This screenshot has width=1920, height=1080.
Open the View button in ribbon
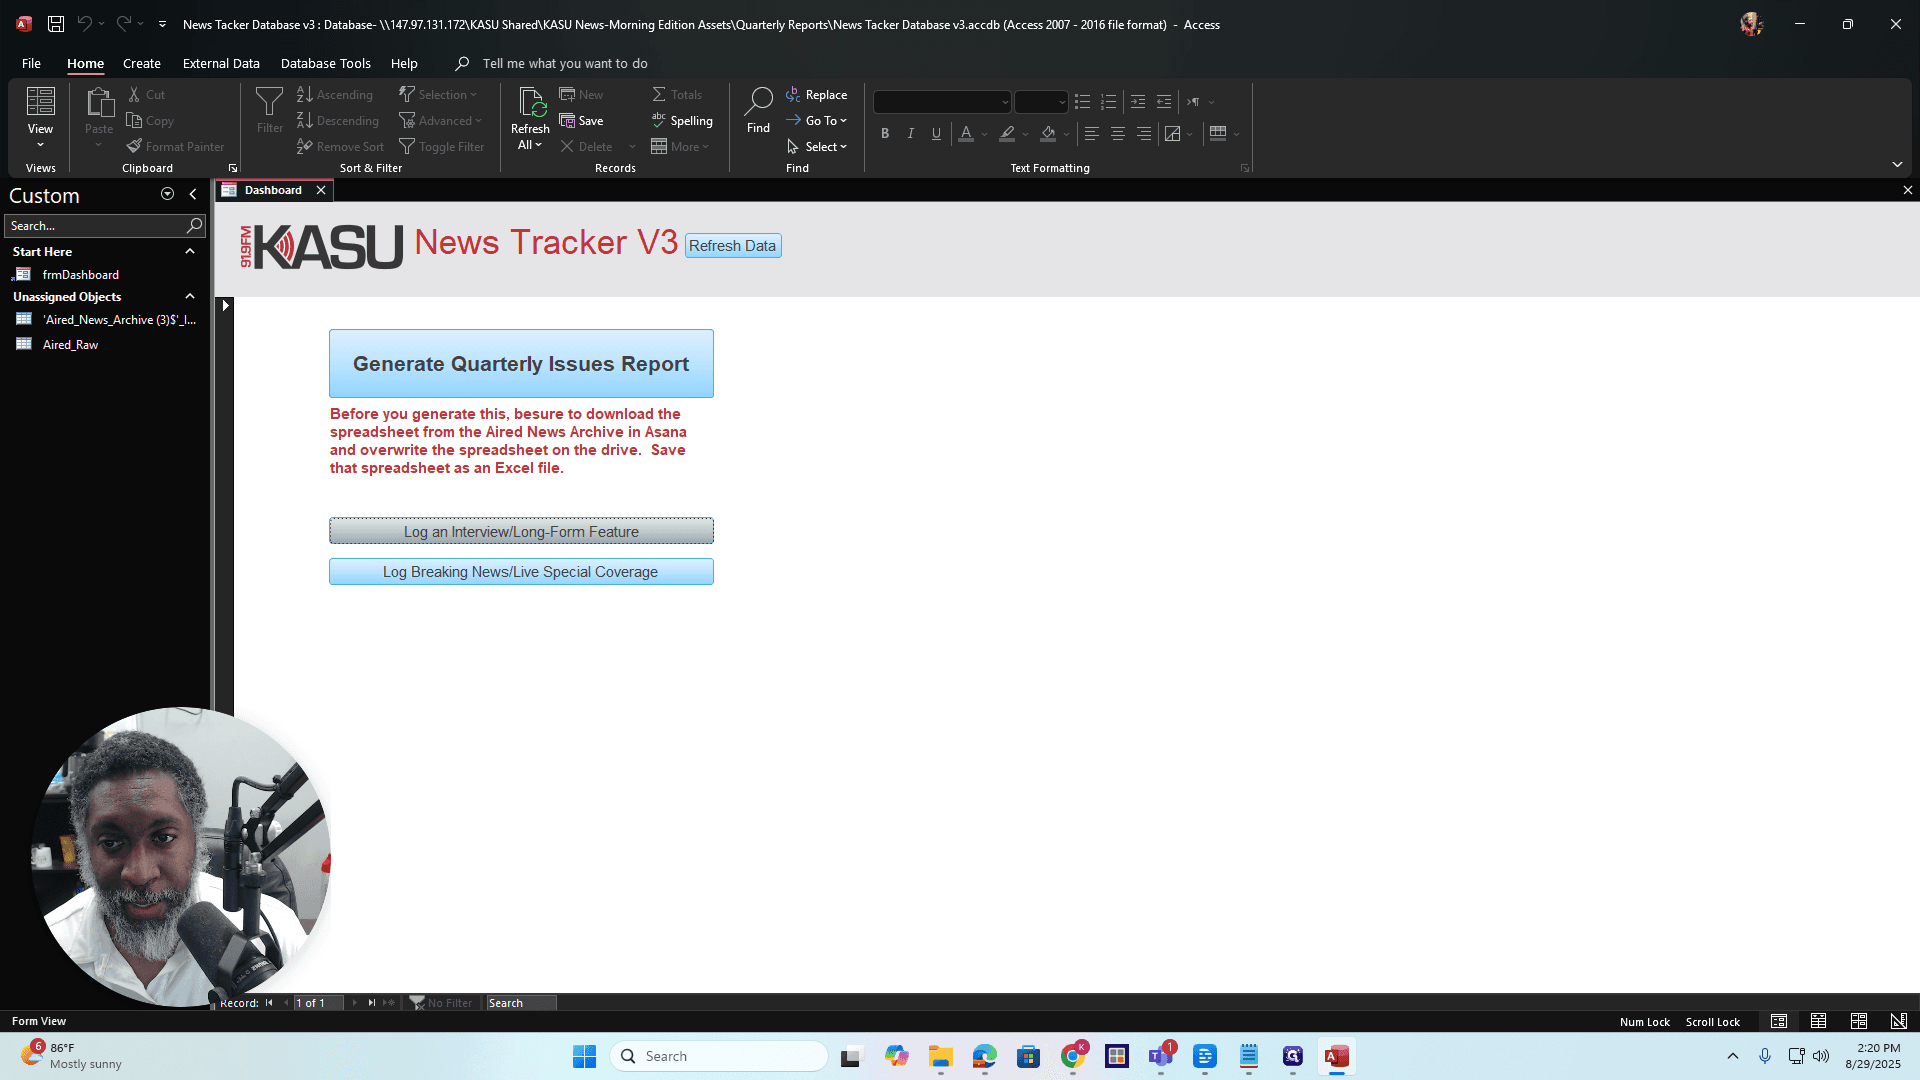40,118
